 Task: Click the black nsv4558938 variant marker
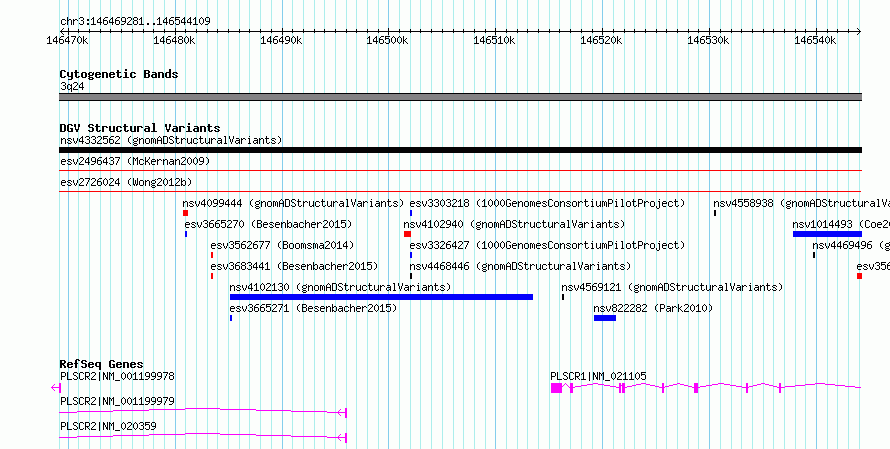715,213
